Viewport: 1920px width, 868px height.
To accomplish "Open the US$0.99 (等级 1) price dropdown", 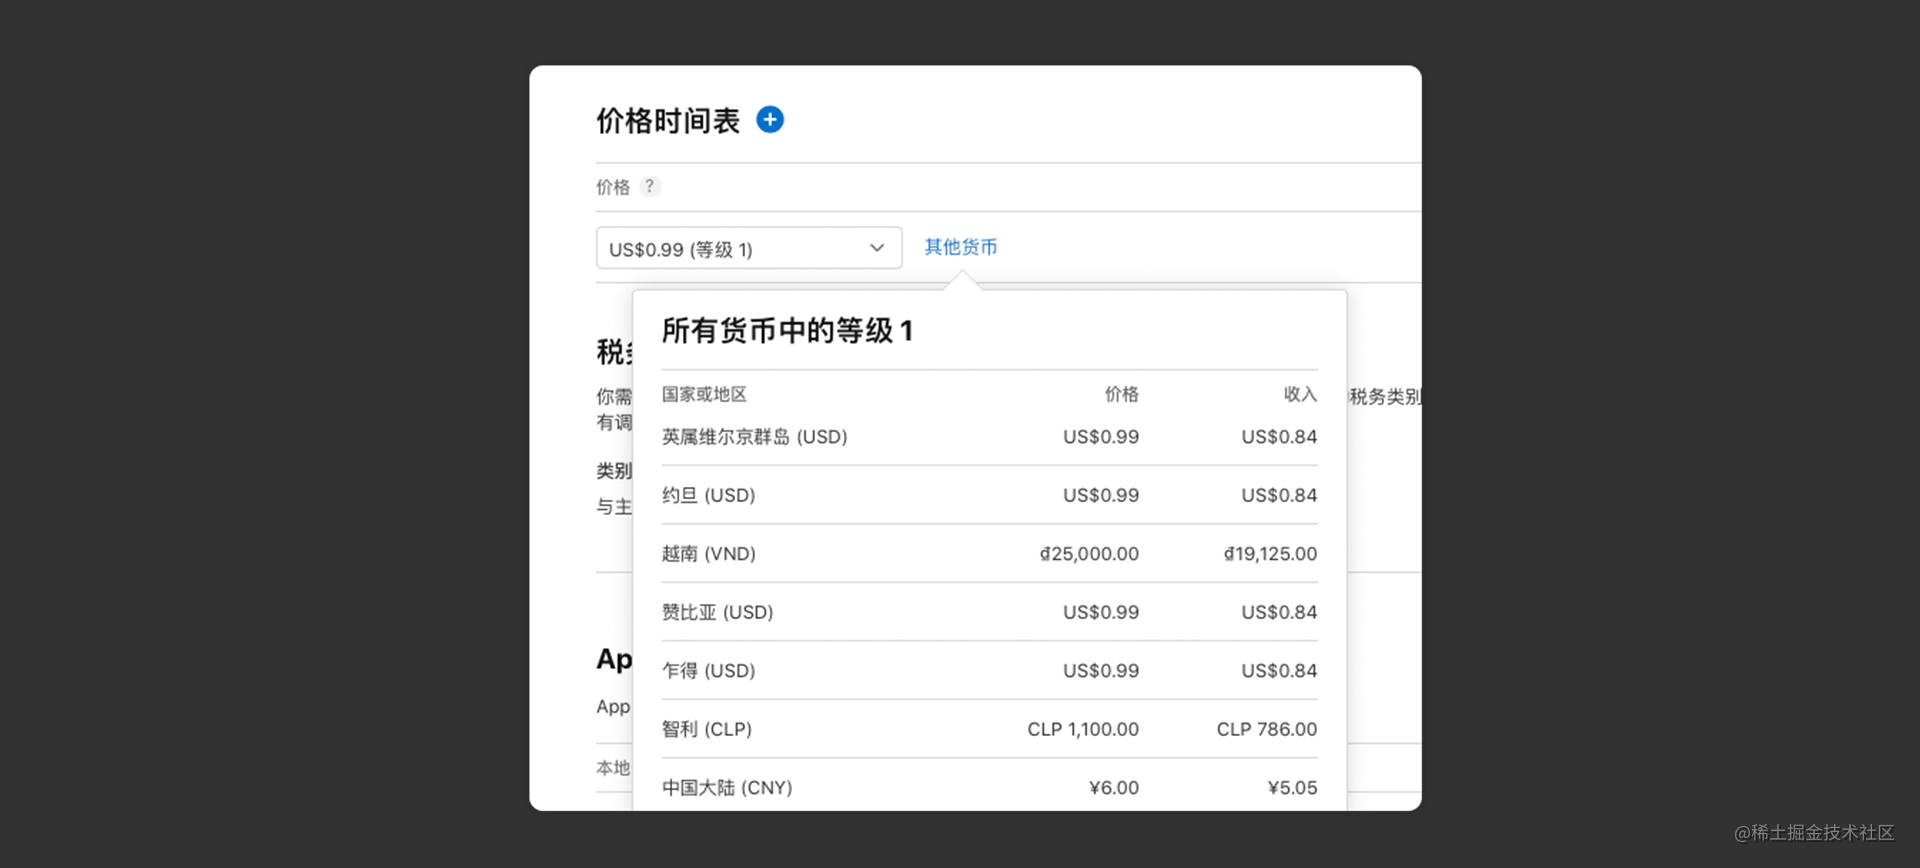I will [749, 248].
